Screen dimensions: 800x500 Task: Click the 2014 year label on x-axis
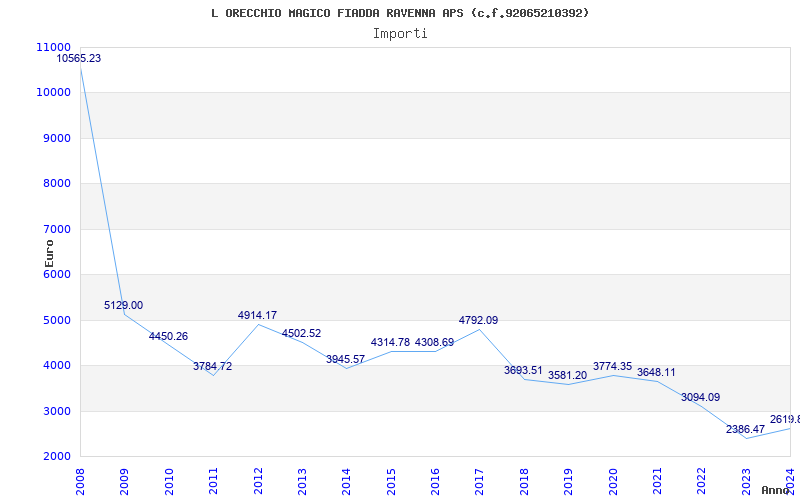[x=346, y=481]
